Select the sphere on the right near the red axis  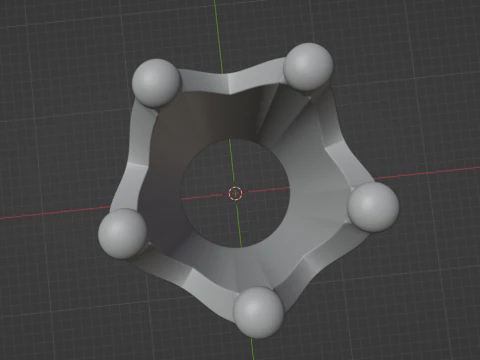[373, 207]
